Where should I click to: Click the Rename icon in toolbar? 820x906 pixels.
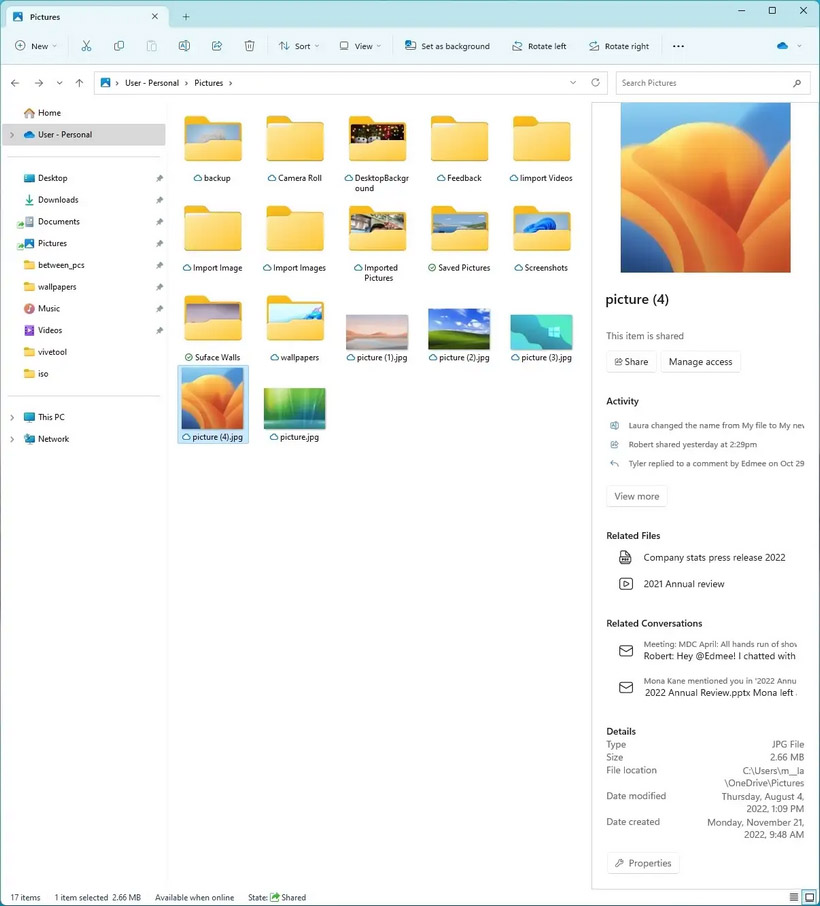tap(184, 46)
